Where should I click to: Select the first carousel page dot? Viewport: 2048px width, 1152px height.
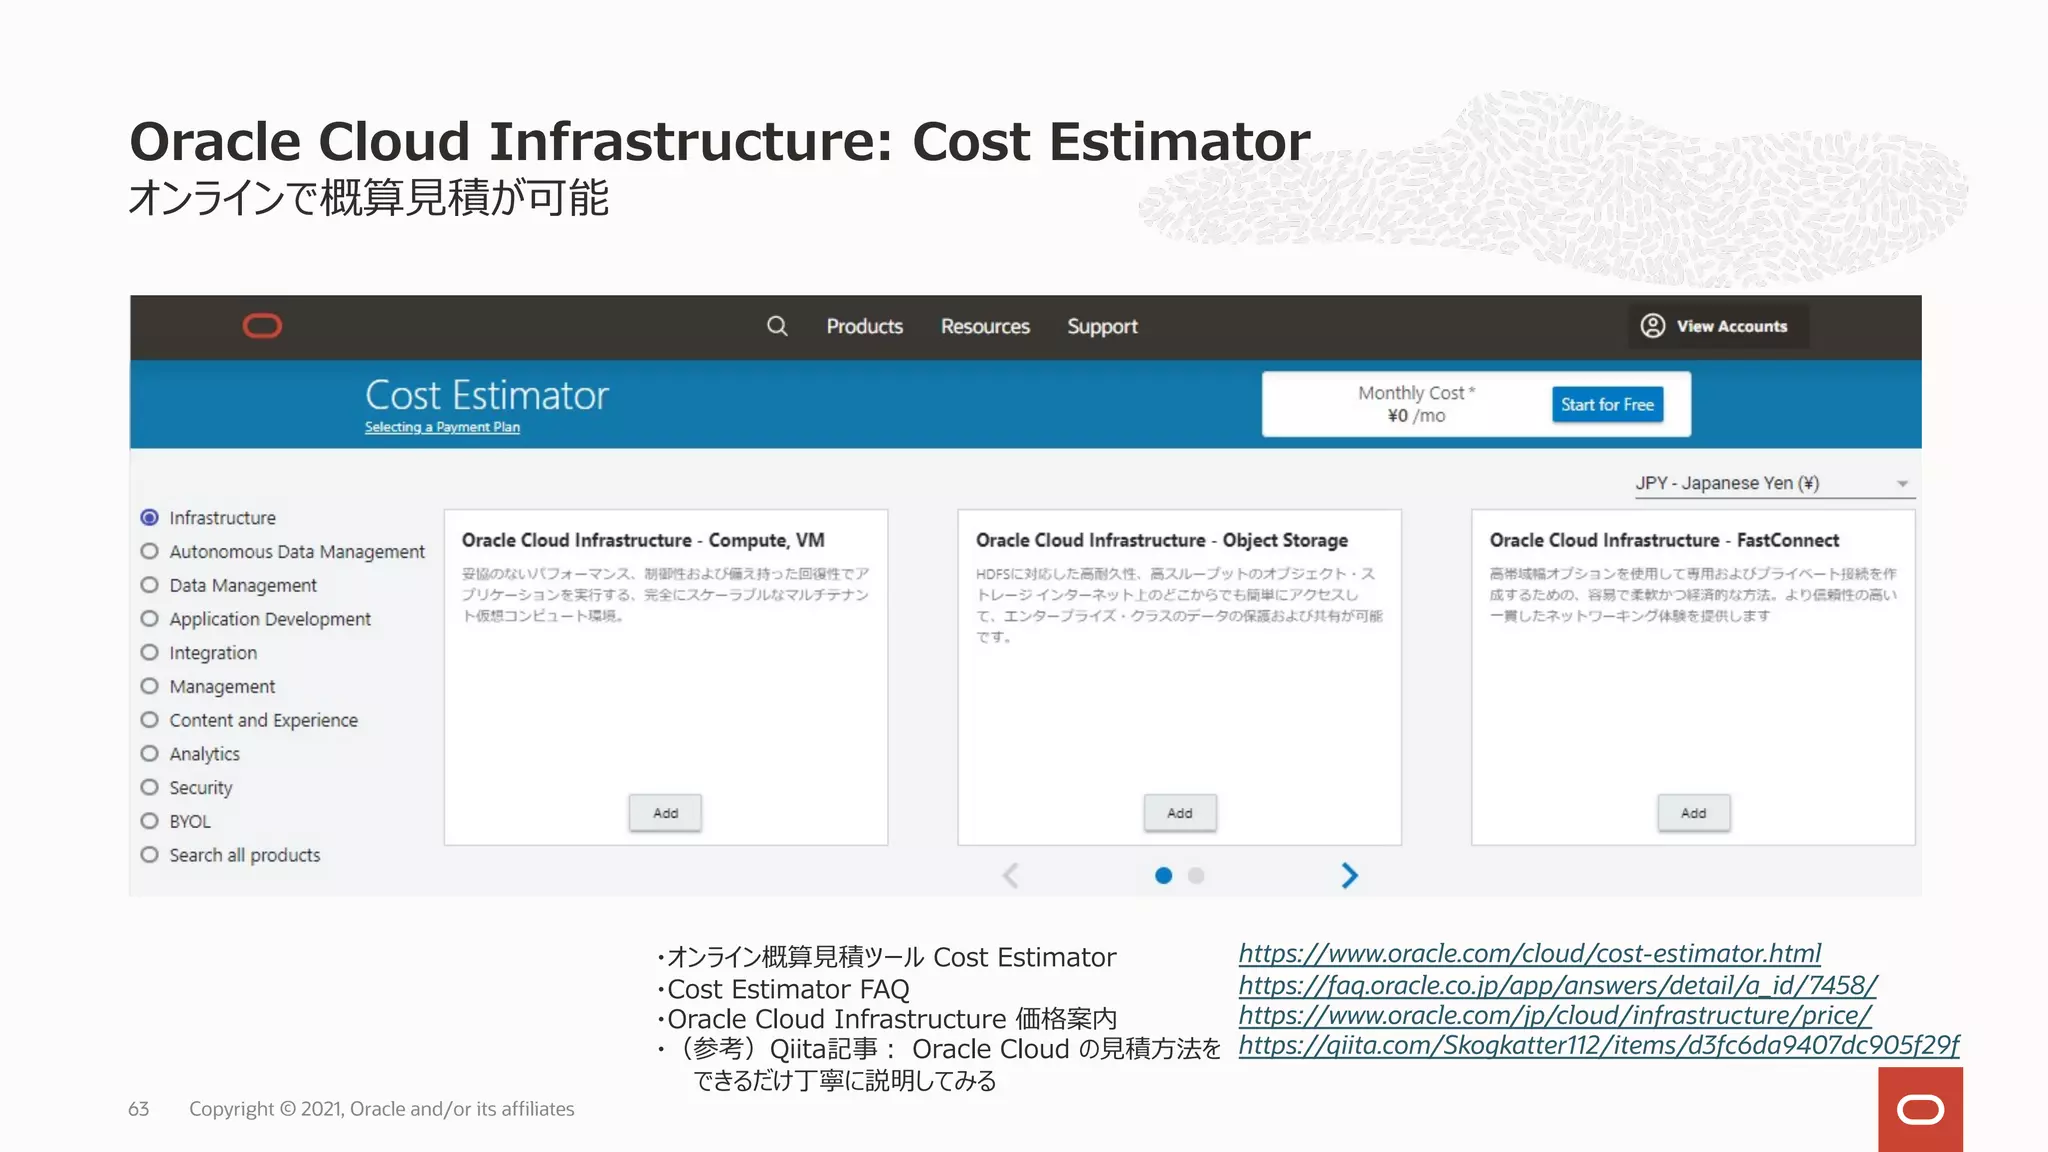[1163, 876]
